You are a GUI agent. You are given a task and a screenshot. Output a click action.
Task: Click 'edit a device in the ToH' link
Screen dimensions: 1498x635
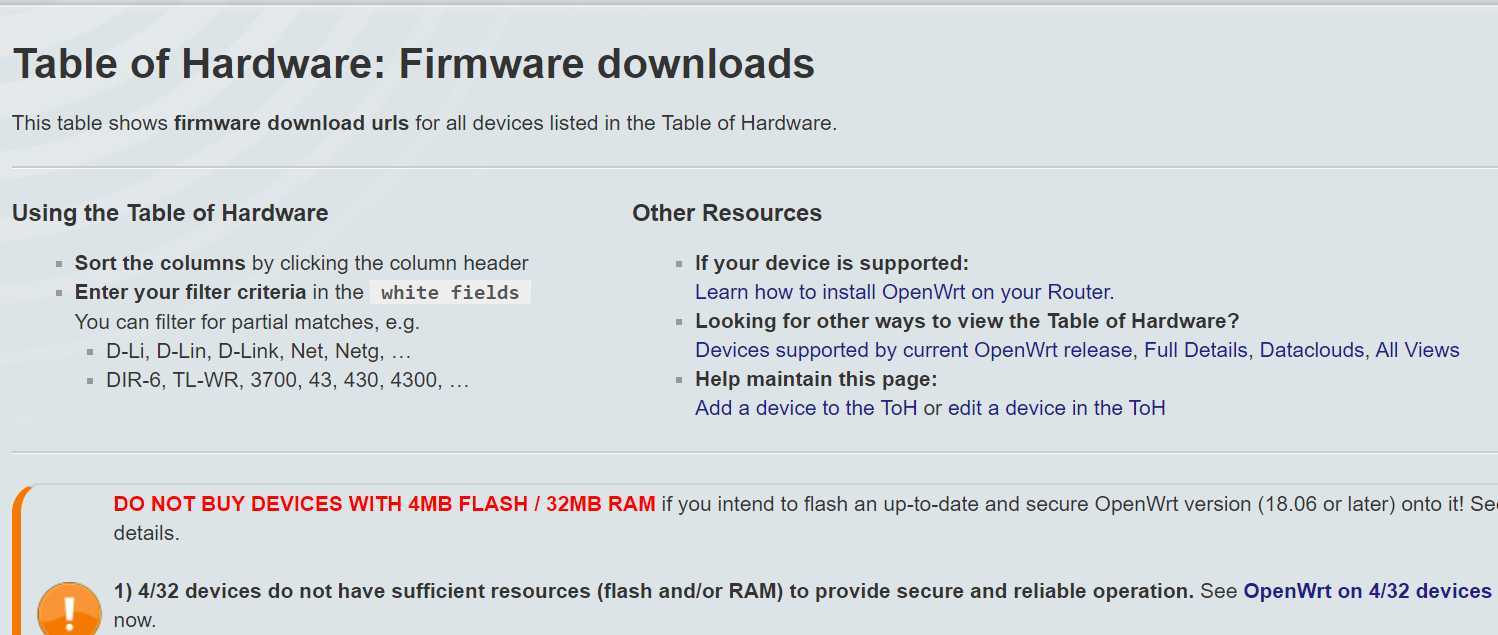1056,408
